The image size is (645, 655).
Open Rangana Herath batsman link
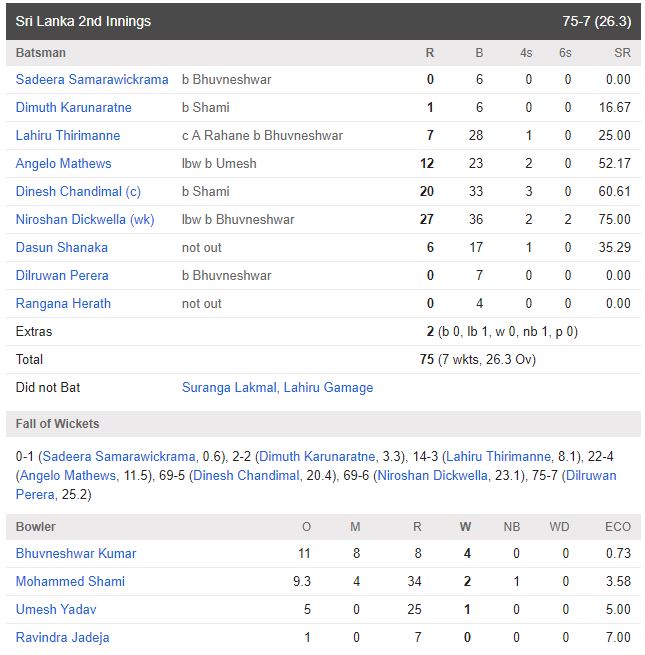63,303
